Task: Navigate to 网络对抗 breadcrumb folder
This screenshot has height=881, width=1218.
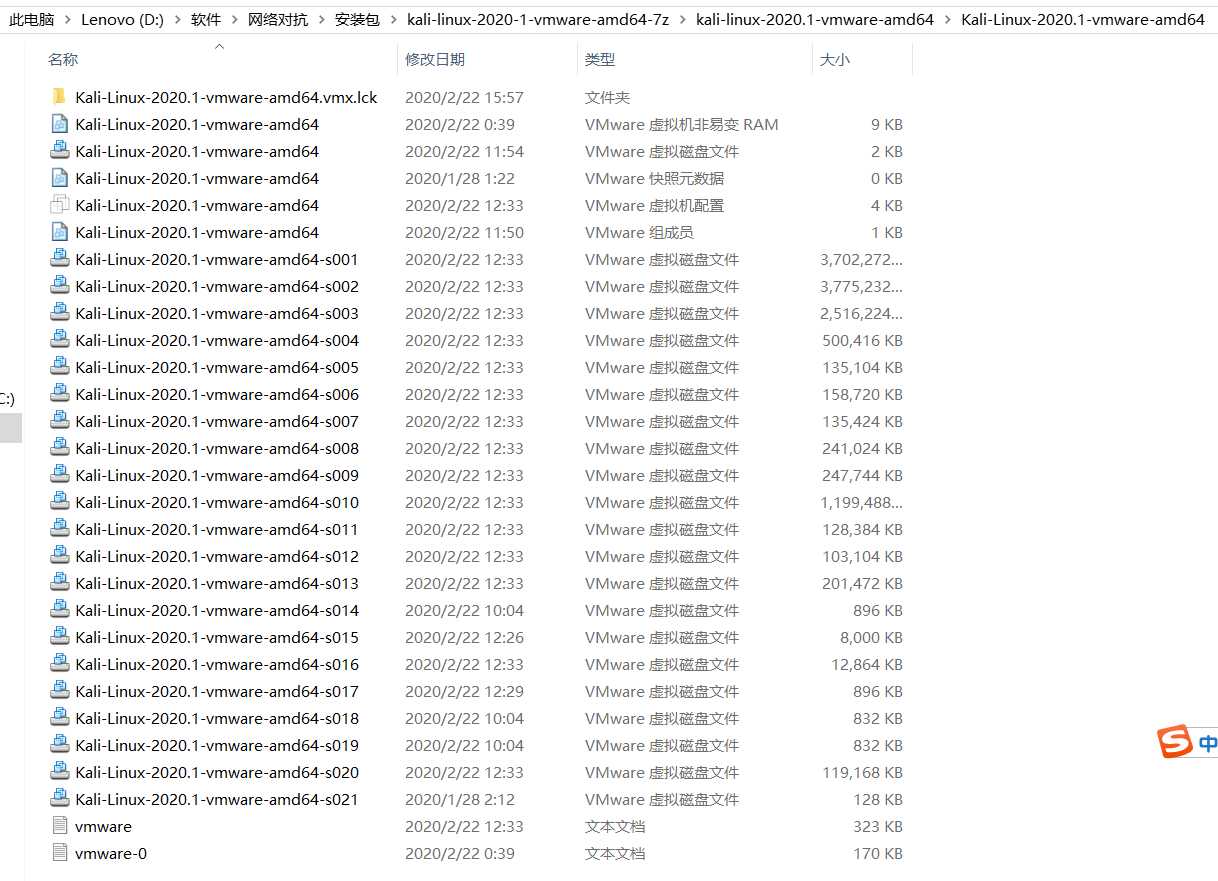Action: pyautogui.click(x=278, y=19)
